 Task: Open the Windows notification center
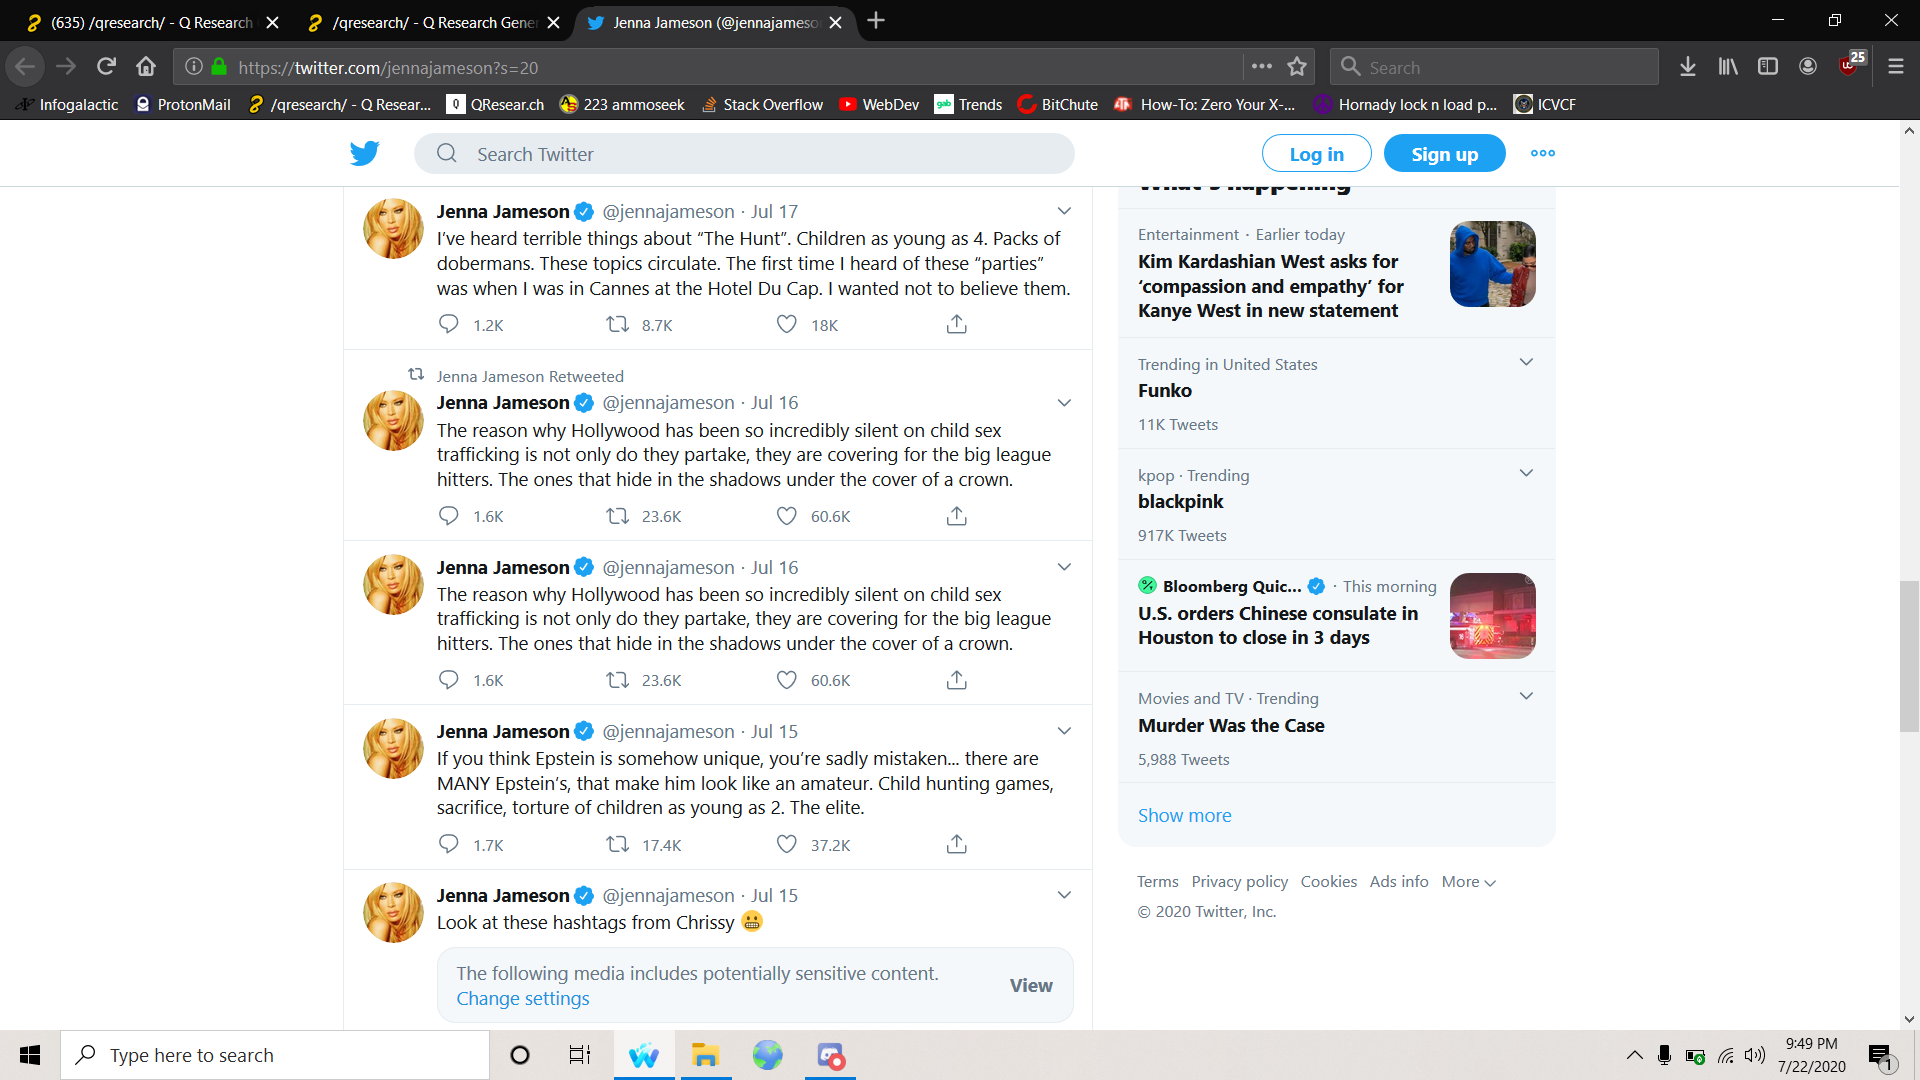(x=1881, y=1056)
